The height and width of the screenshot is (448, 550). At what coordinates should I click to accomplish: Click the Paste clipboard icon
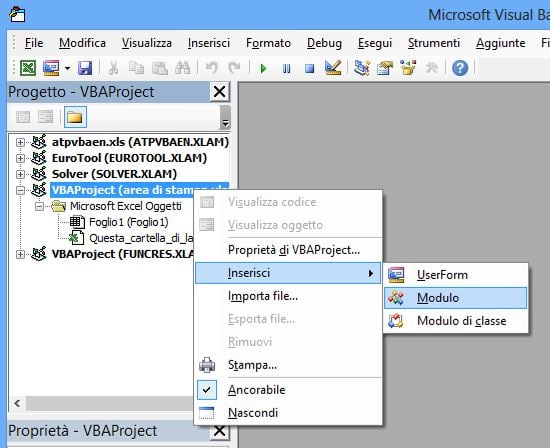tap(160, 68)
